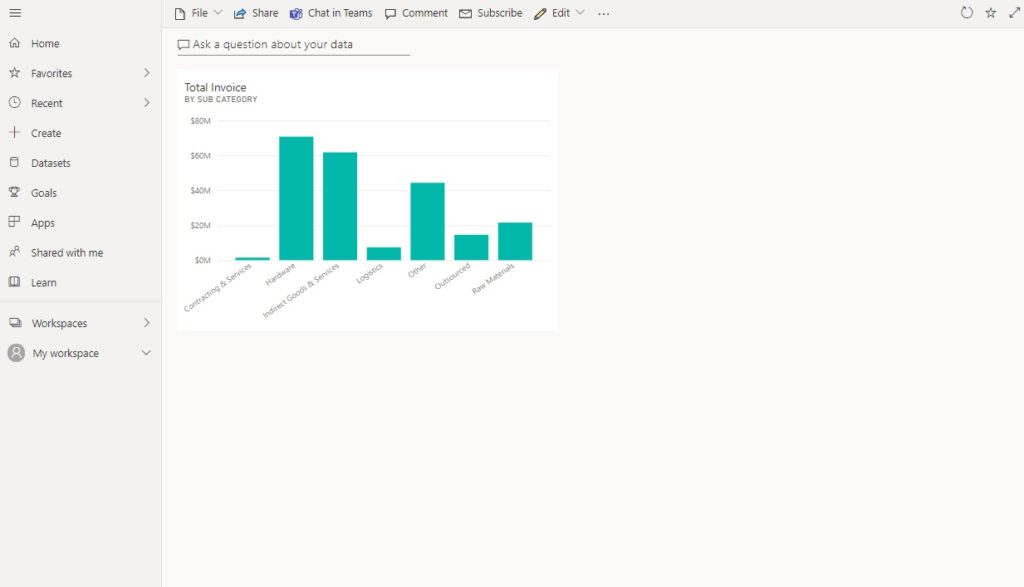Click the Comment speech bubble icon
This screenshot has height=587, width=1024.
391,14
